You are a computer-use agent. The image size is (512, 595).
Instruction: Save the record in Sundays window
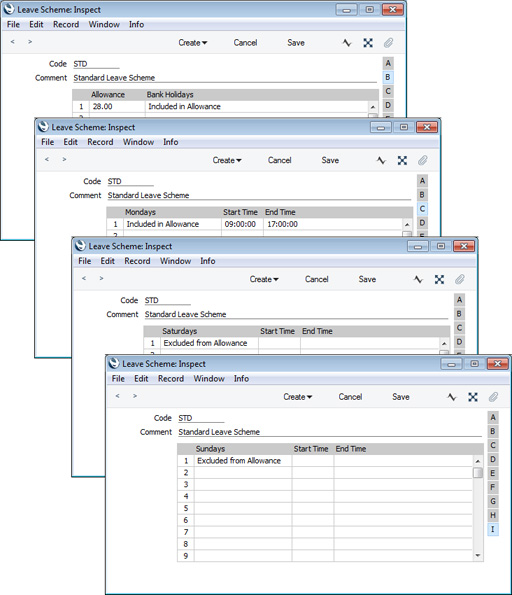click(x=401, y=397)
